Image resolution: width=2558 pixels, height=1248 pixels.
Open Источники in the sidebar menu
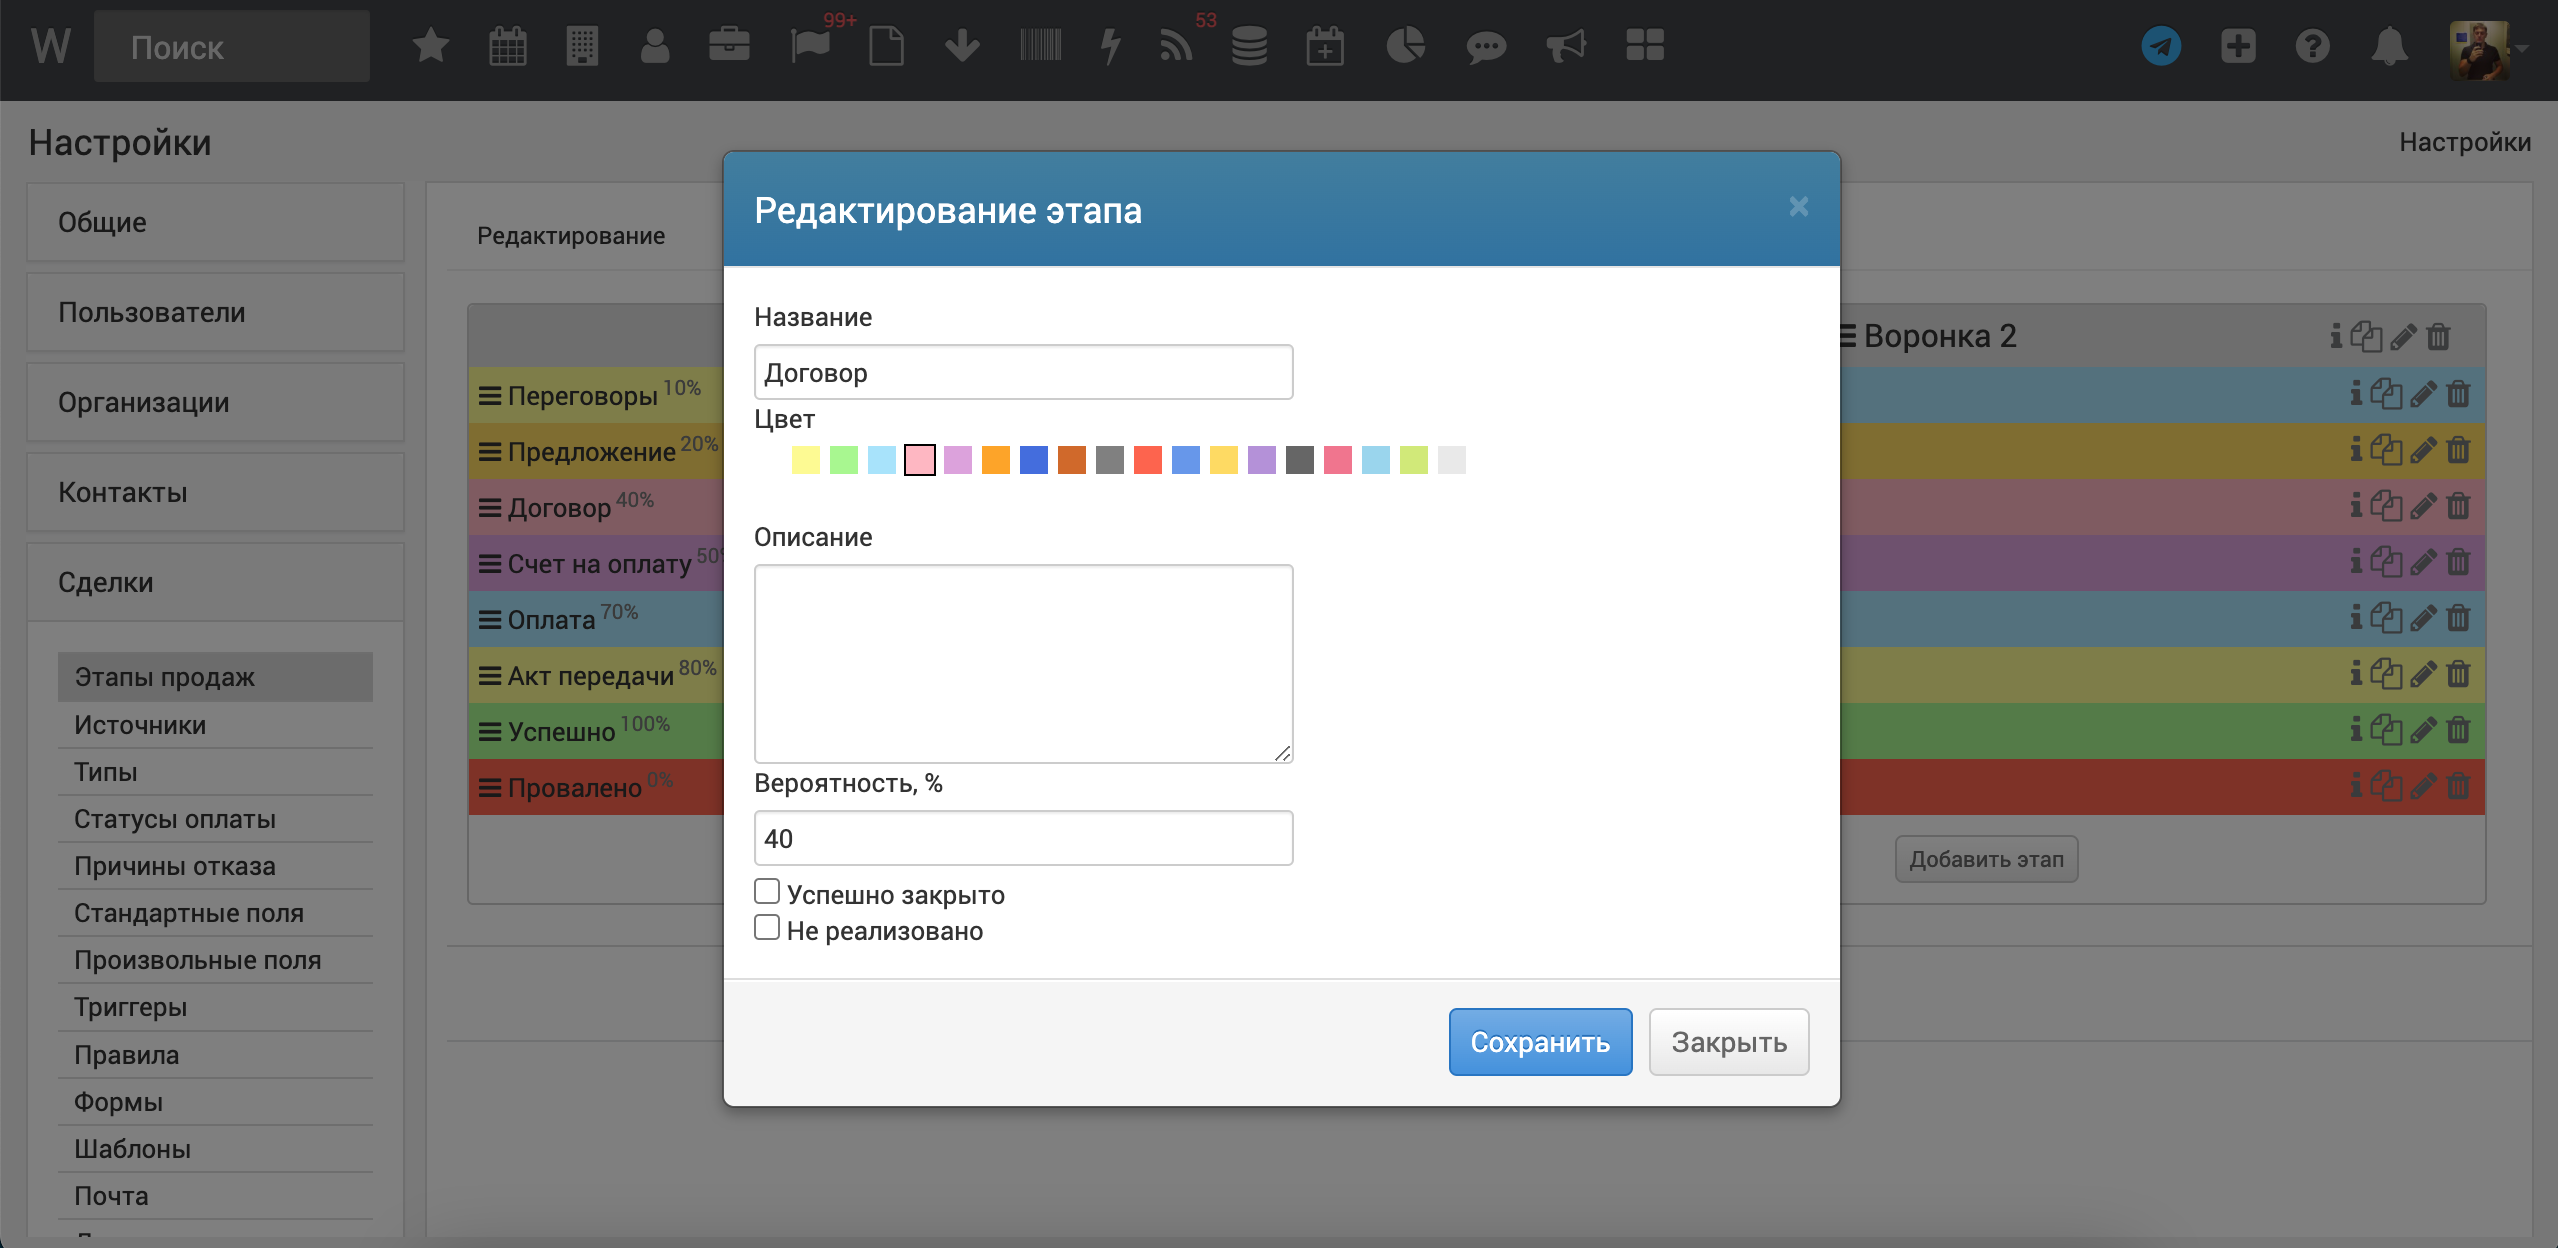(x=140, y=725)
